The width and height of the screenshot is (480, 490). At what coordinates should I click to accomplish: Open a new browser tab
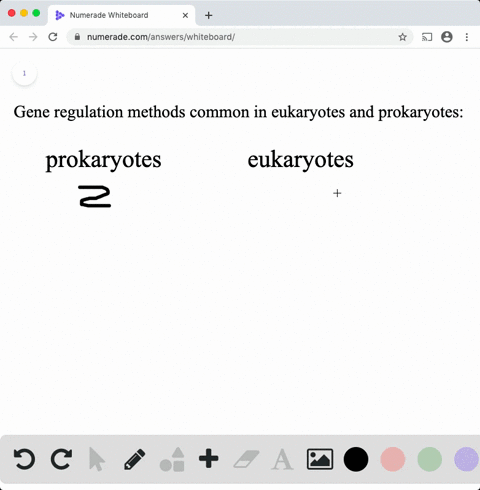(x=209, y=15)
